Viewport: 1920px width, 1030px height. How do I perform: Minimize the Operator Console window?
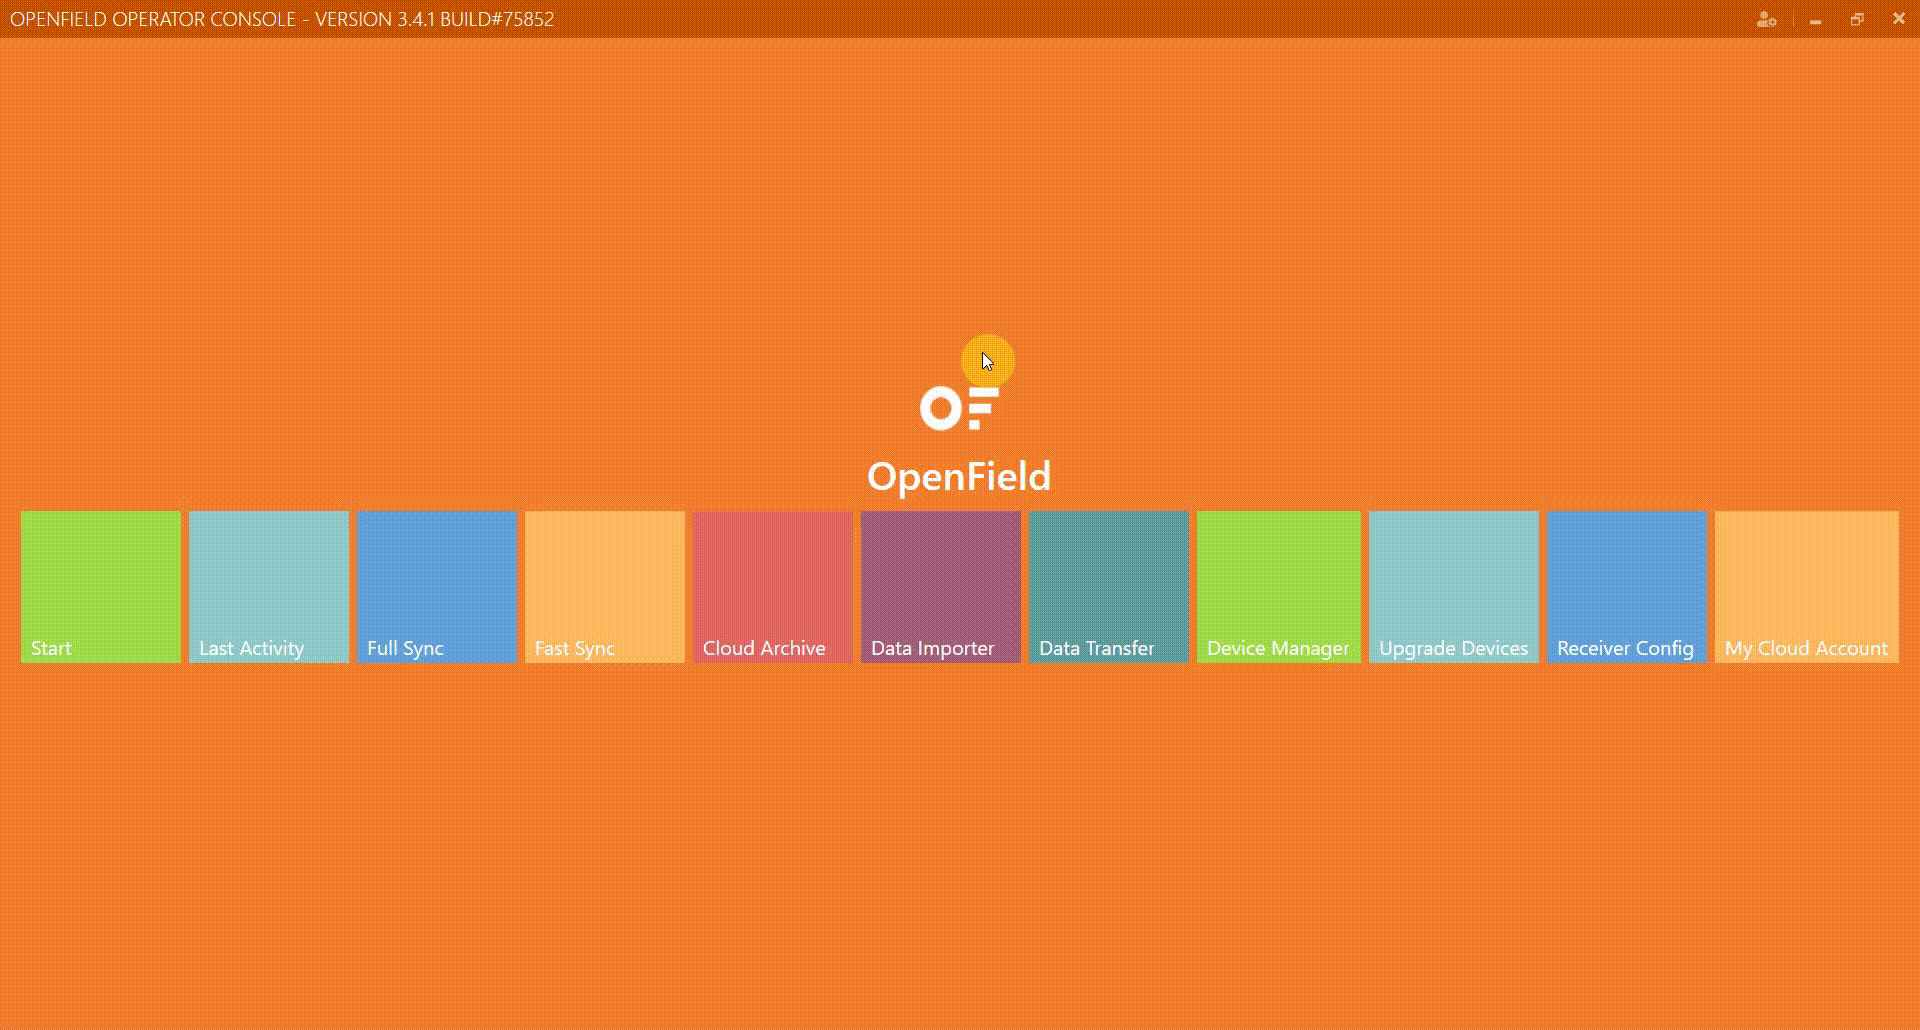(x=1815, y=20)
